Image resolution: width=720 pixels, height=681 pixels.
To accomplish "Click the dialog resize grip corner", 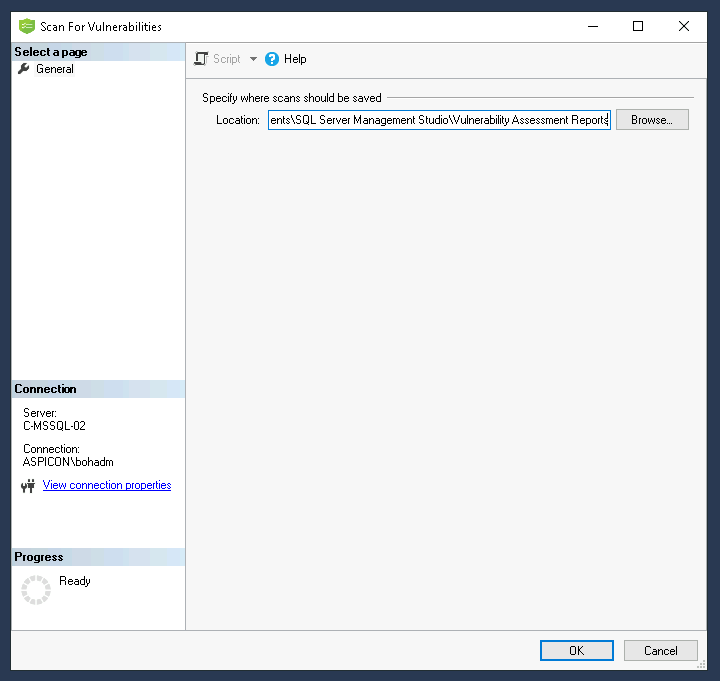I will 702,664.
